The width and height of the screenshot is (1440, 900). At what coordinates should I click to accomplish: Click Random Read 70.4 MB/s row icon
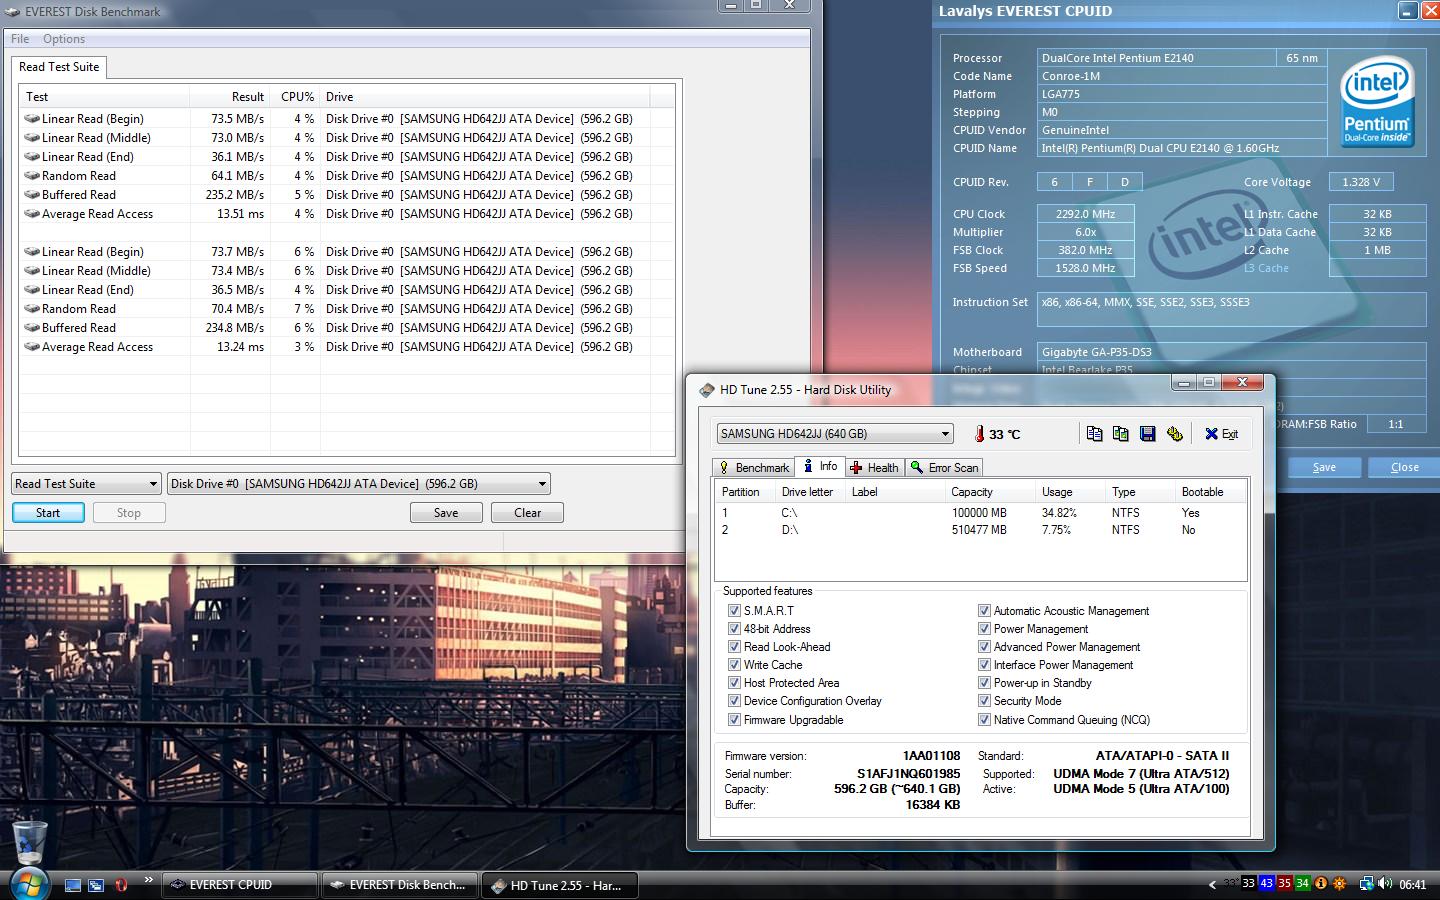32,308
